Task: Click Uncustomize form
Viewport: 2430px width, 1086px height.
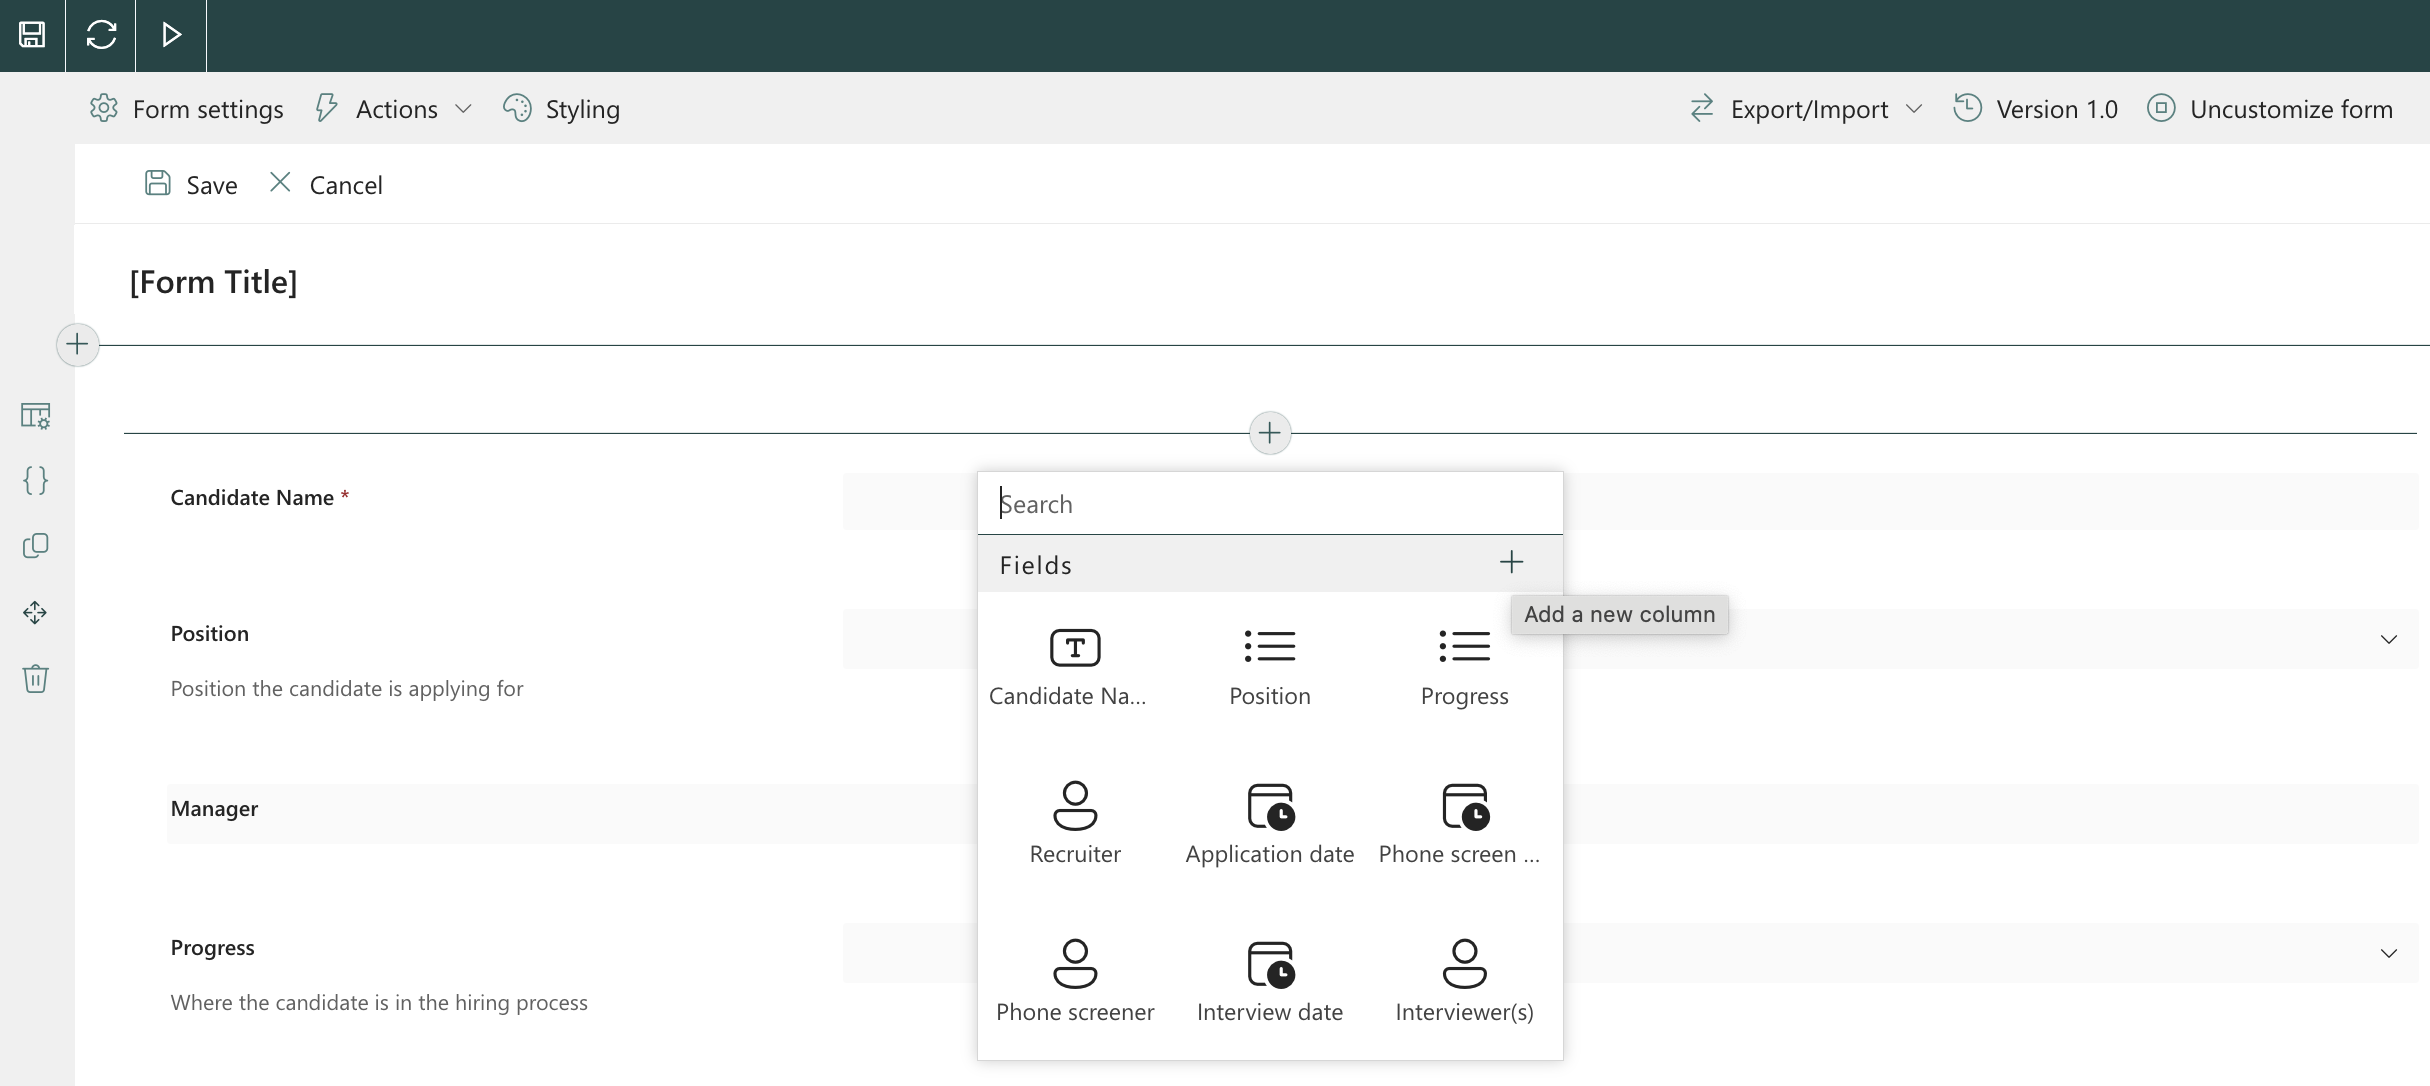Action: click(2270, 109)
